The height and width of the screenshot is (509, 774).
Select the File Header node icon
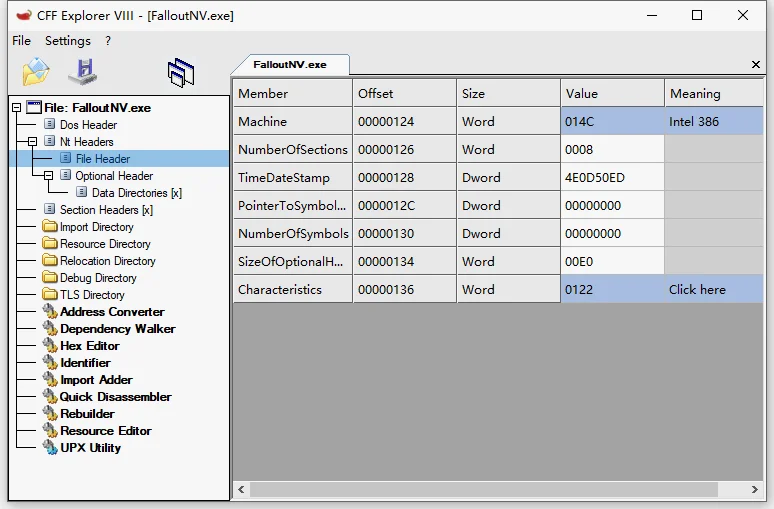coord(65,158)
